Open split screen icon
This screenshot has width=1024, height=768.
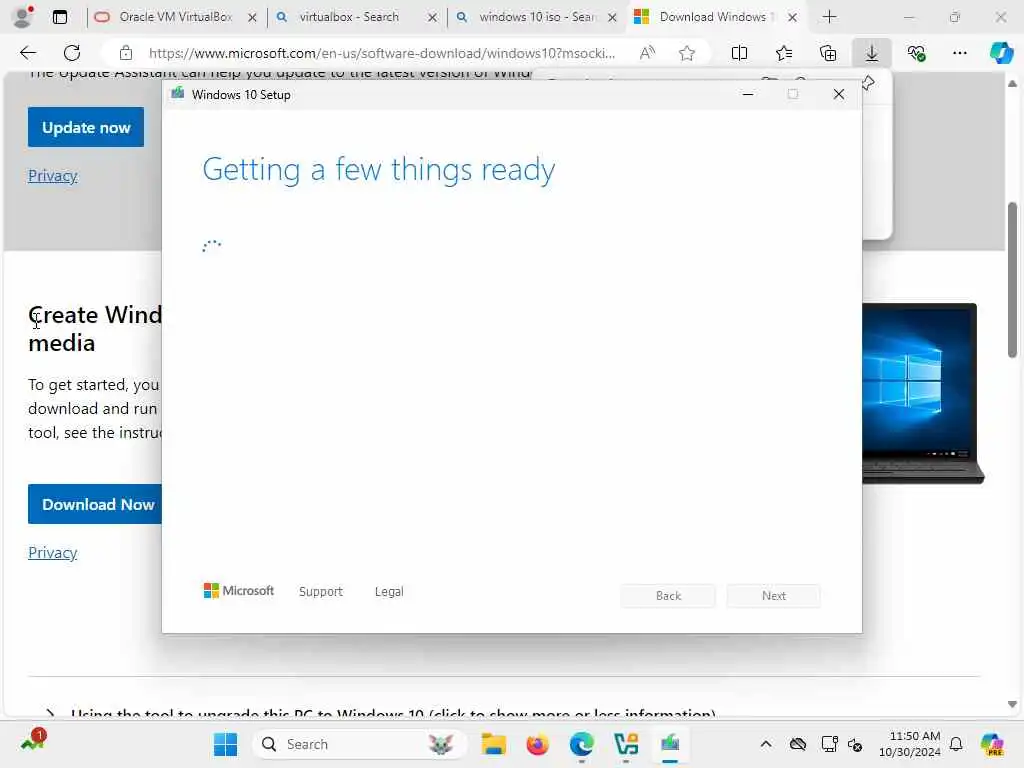739,53
